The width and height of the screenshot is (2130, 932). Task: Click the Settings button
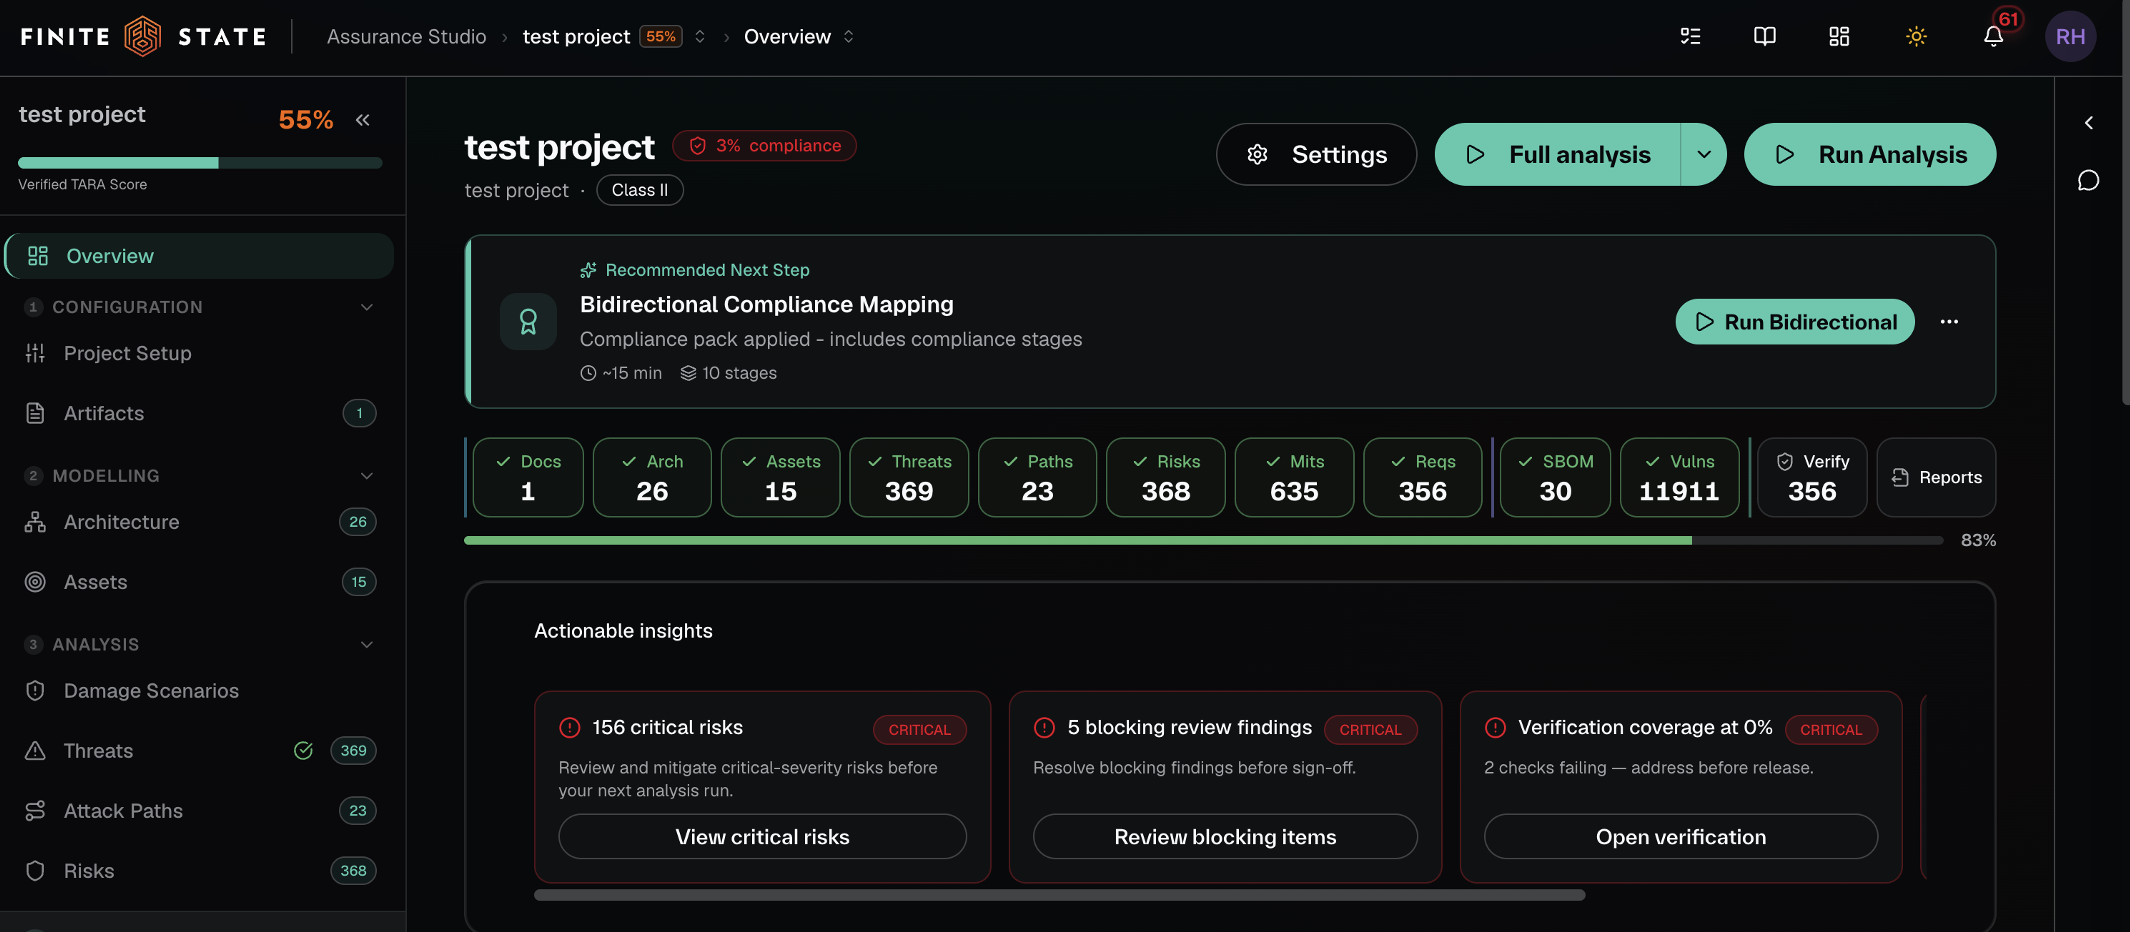[x=1316, y=155]
